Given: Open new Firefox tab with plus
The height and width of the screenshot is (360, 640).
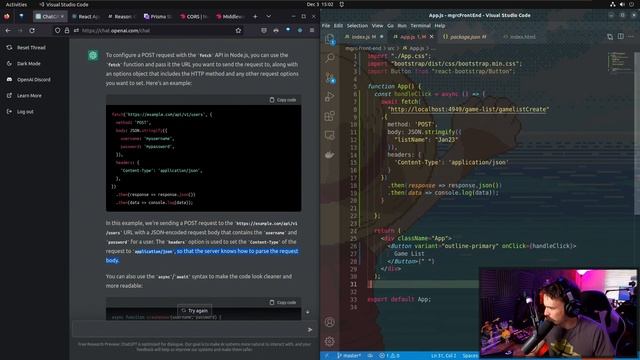Looking at the screenshot, I should coord(255,16).
